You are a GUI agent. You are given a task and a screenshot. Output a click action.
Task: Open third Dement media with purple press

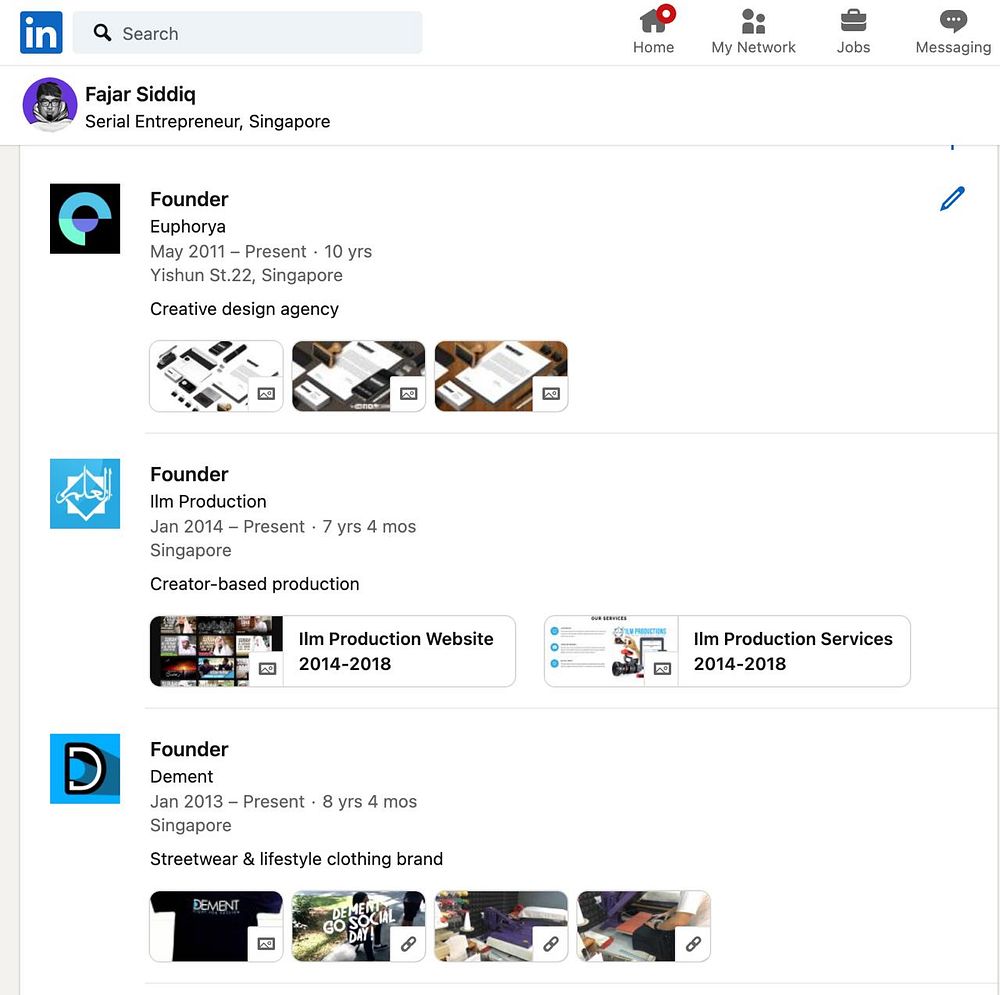tap(501, 926)
